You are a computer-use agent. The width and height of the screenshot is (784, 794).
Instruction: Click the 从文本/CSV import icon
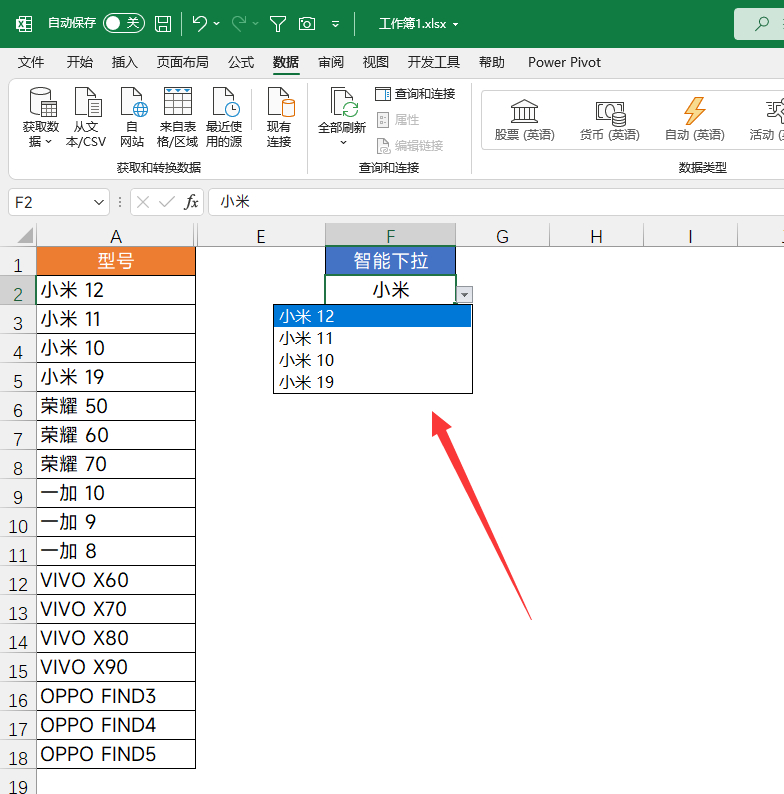tap(86, 117)
